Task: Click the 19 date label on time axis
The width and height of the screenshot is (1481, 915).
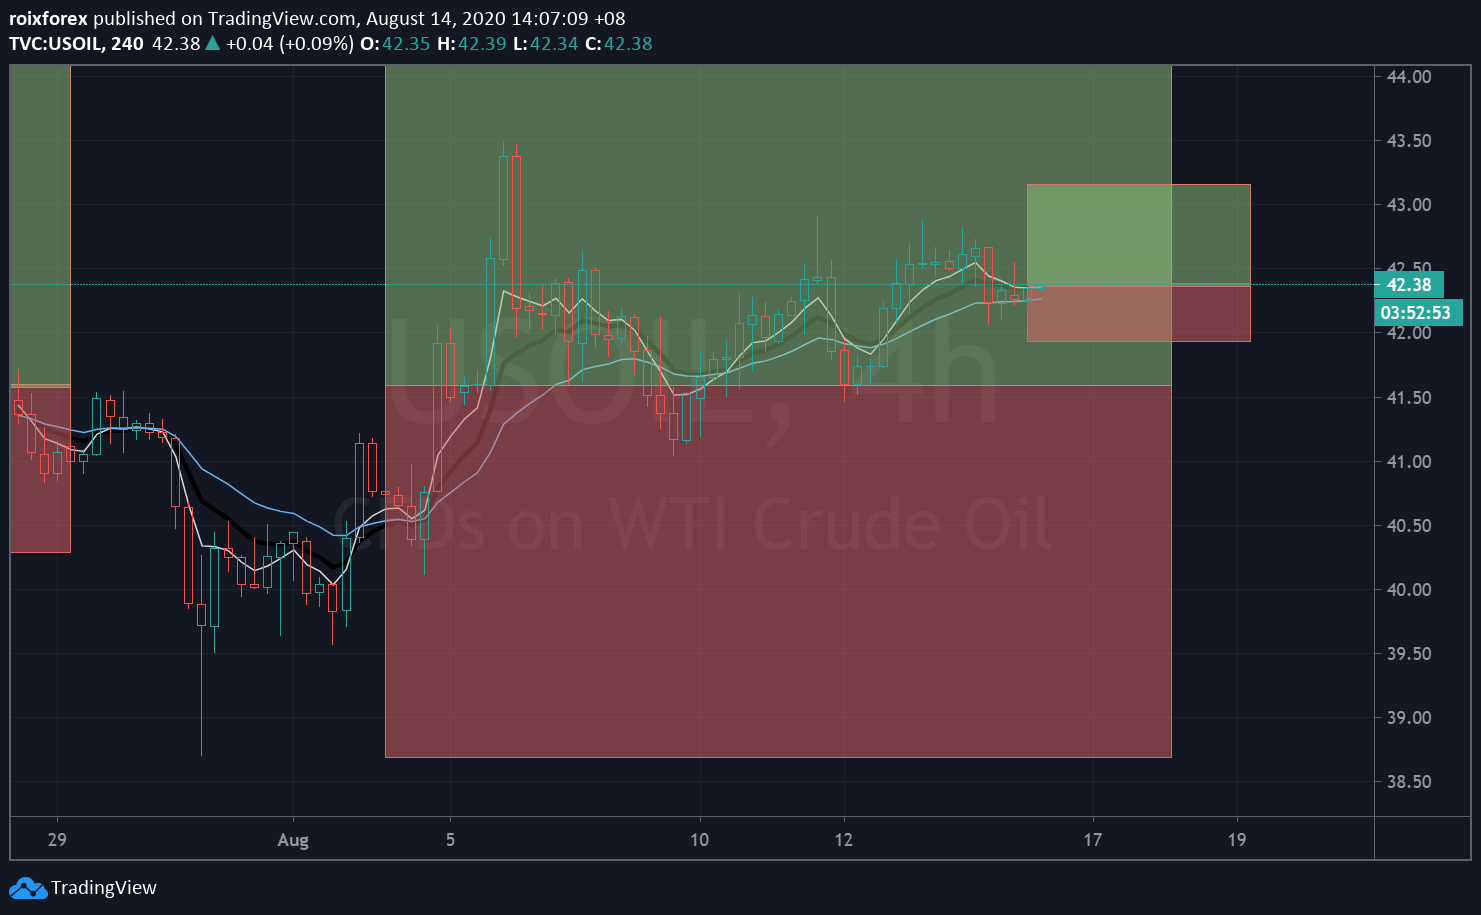Action: [x=1237, y=839]
